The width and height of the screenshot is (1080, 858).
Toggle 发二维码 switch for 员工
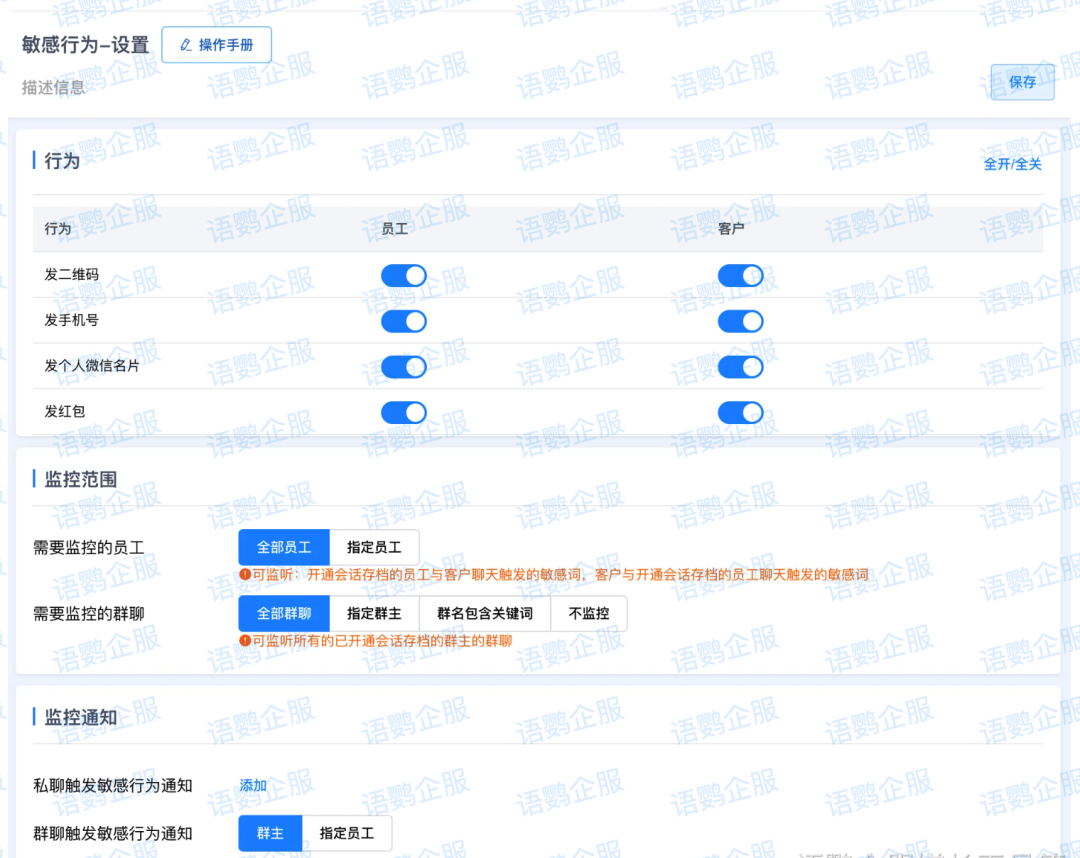point(404,275)
